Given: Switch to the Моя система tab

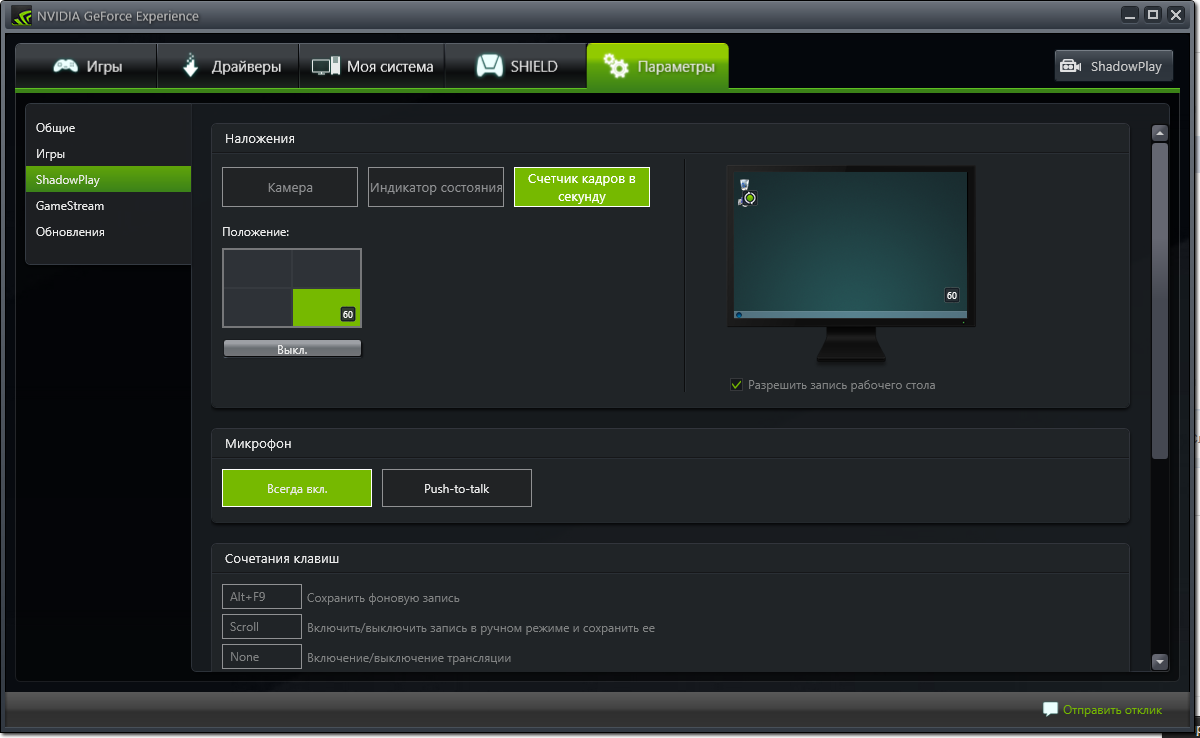Looking at the screenshot, I should 372,67.
